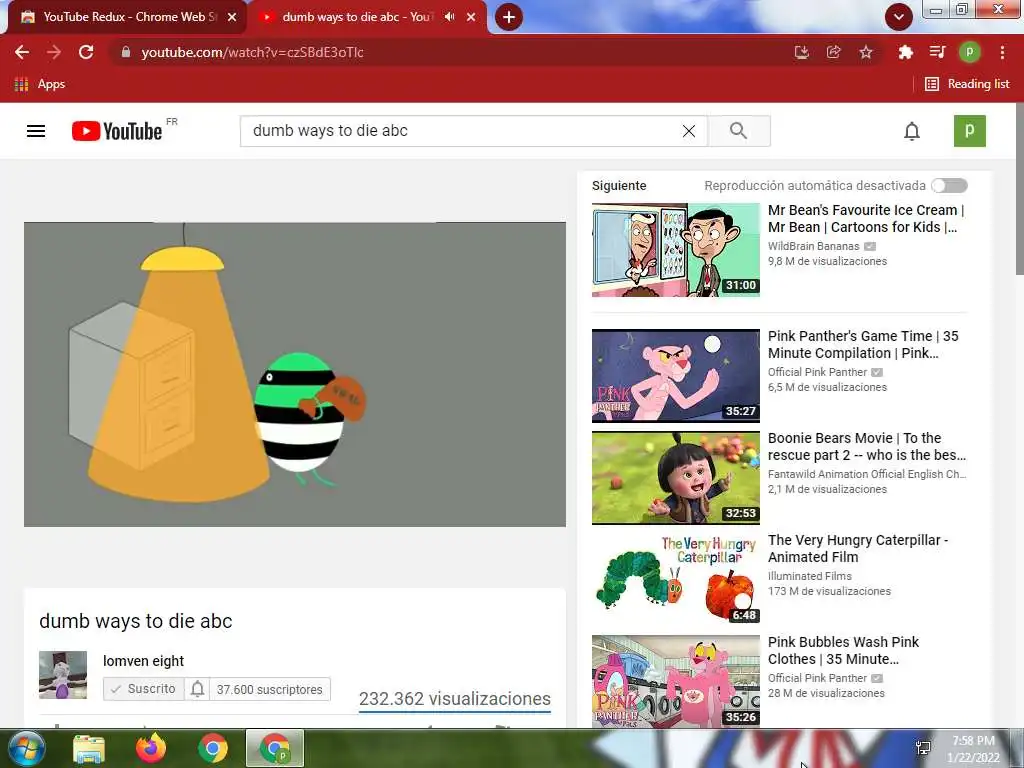Open the Extensions puzzle icon

coord(905,52)
